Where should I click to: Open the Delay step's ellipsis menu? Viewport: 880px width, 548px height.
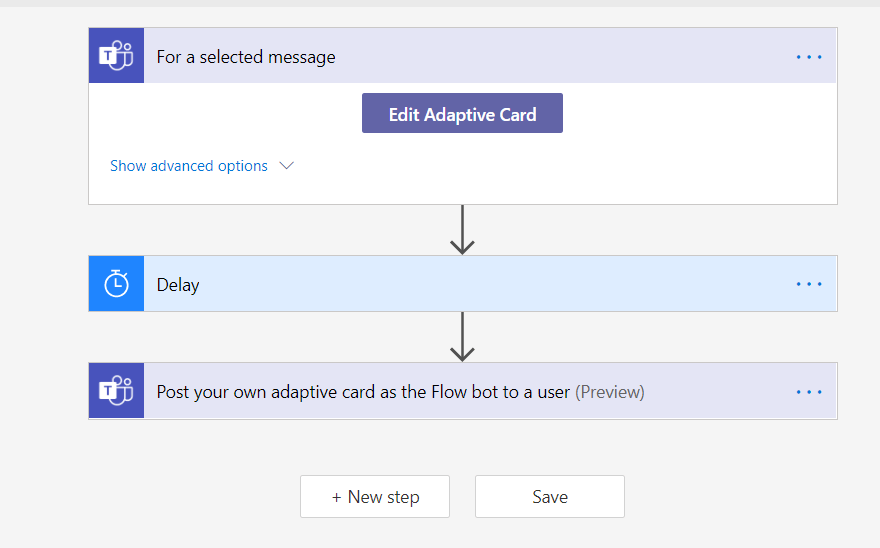(x=809, y=284)
